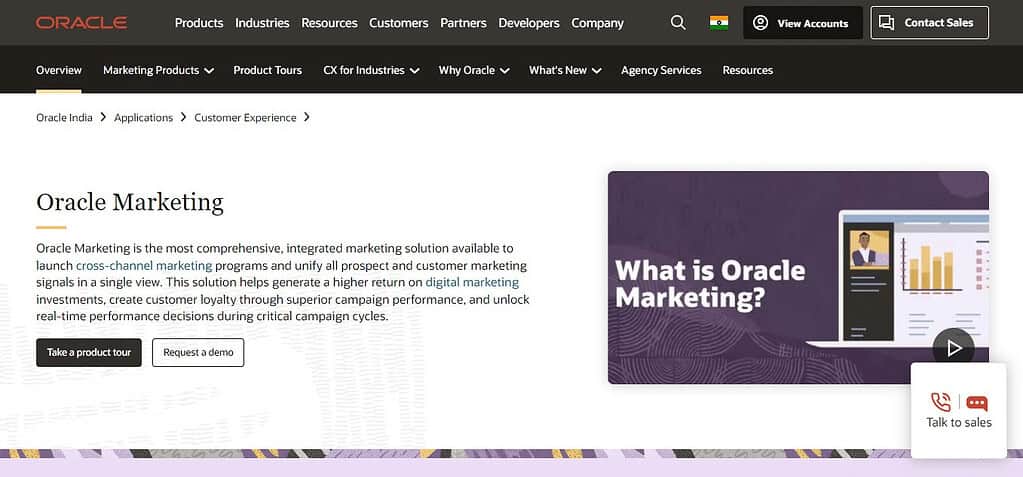Select the Overview tab
This screenshot has height=477, width=1023.
[x=59, y=70]
